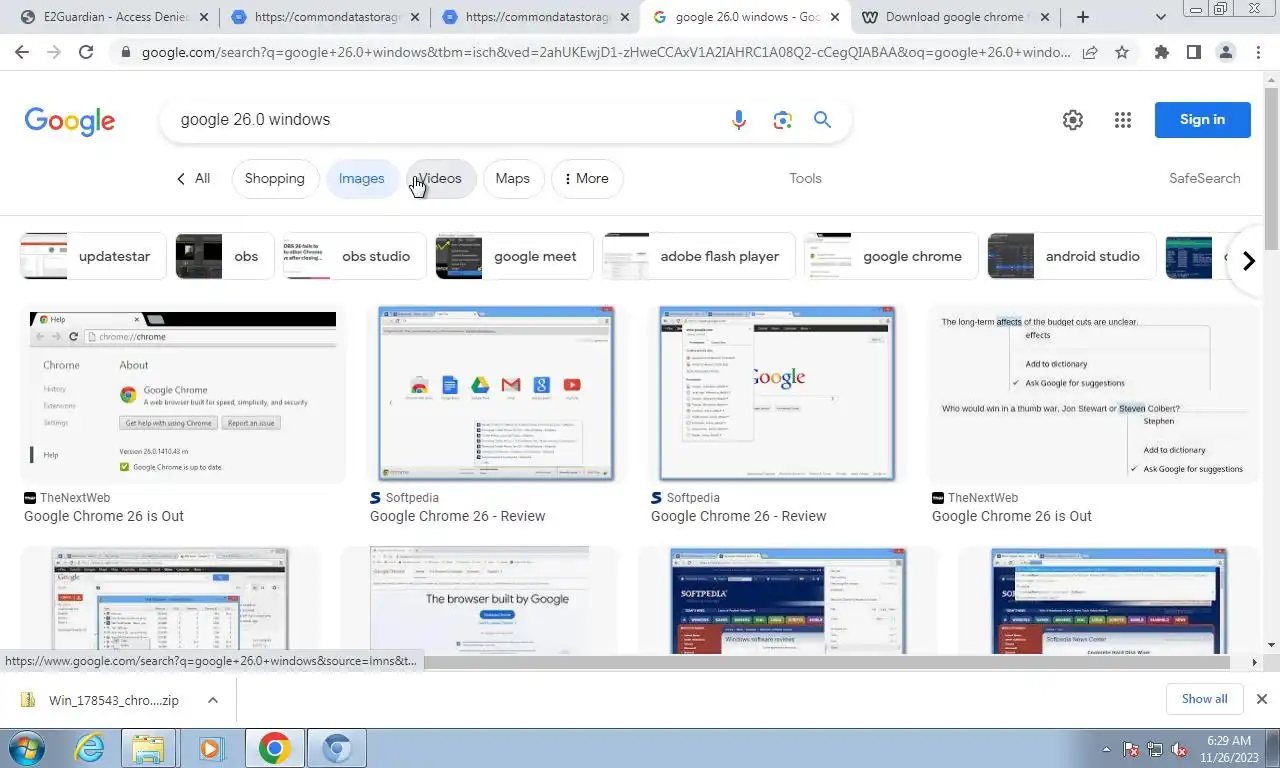Viewport: 1280px width, 768px height.
Task: Open Chrome's three-dot menu
Action: 1258,52
